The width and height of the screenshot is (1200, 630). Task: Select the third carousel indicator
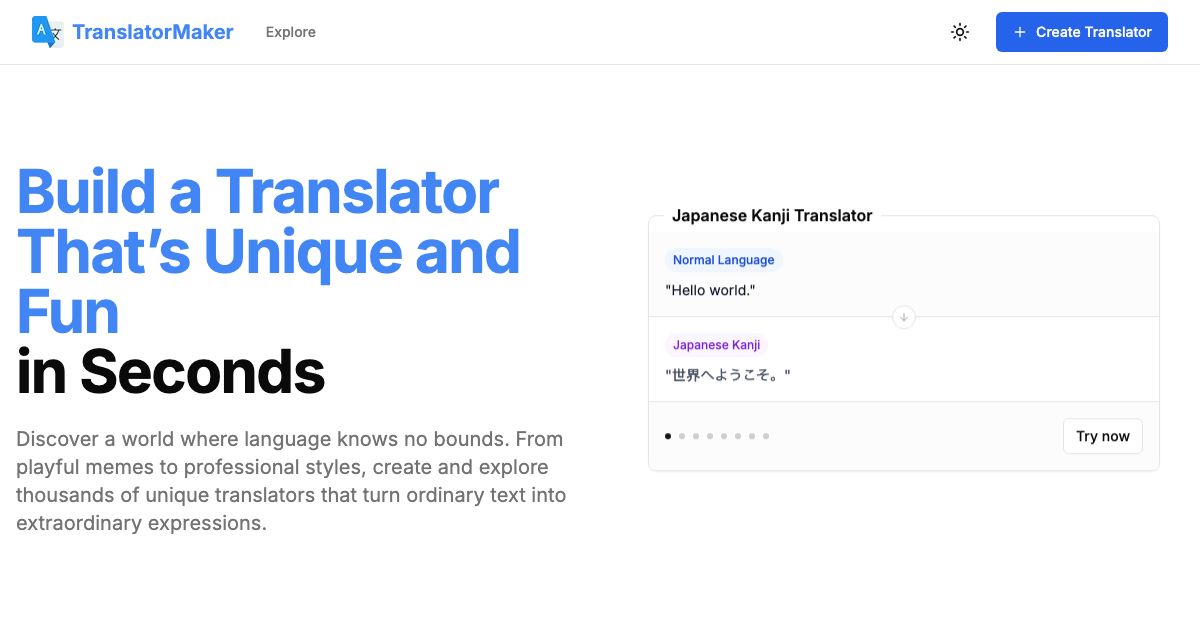pyautogui.click(x=695, y=436)
